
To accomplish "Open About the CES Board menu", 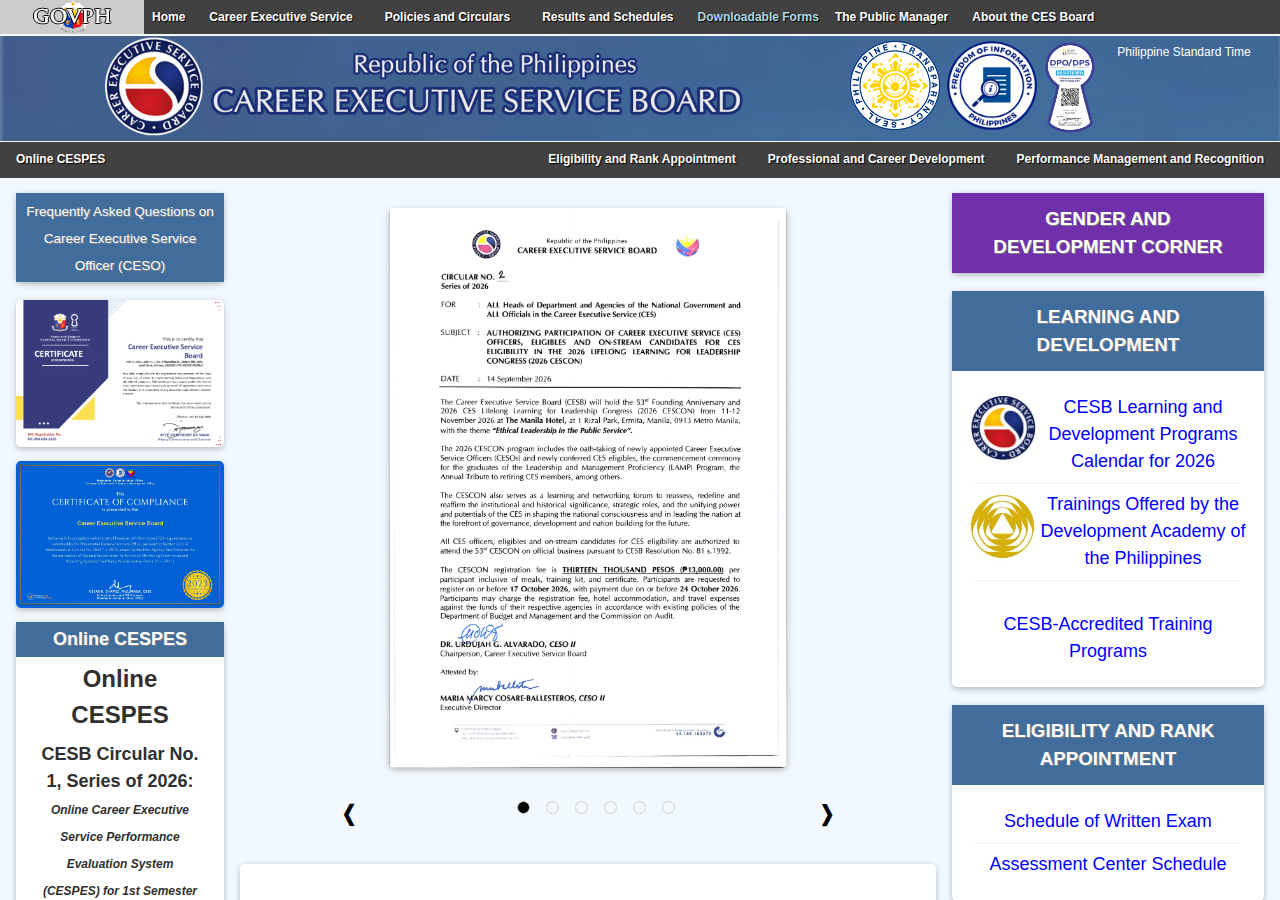I will (1033, 17).
